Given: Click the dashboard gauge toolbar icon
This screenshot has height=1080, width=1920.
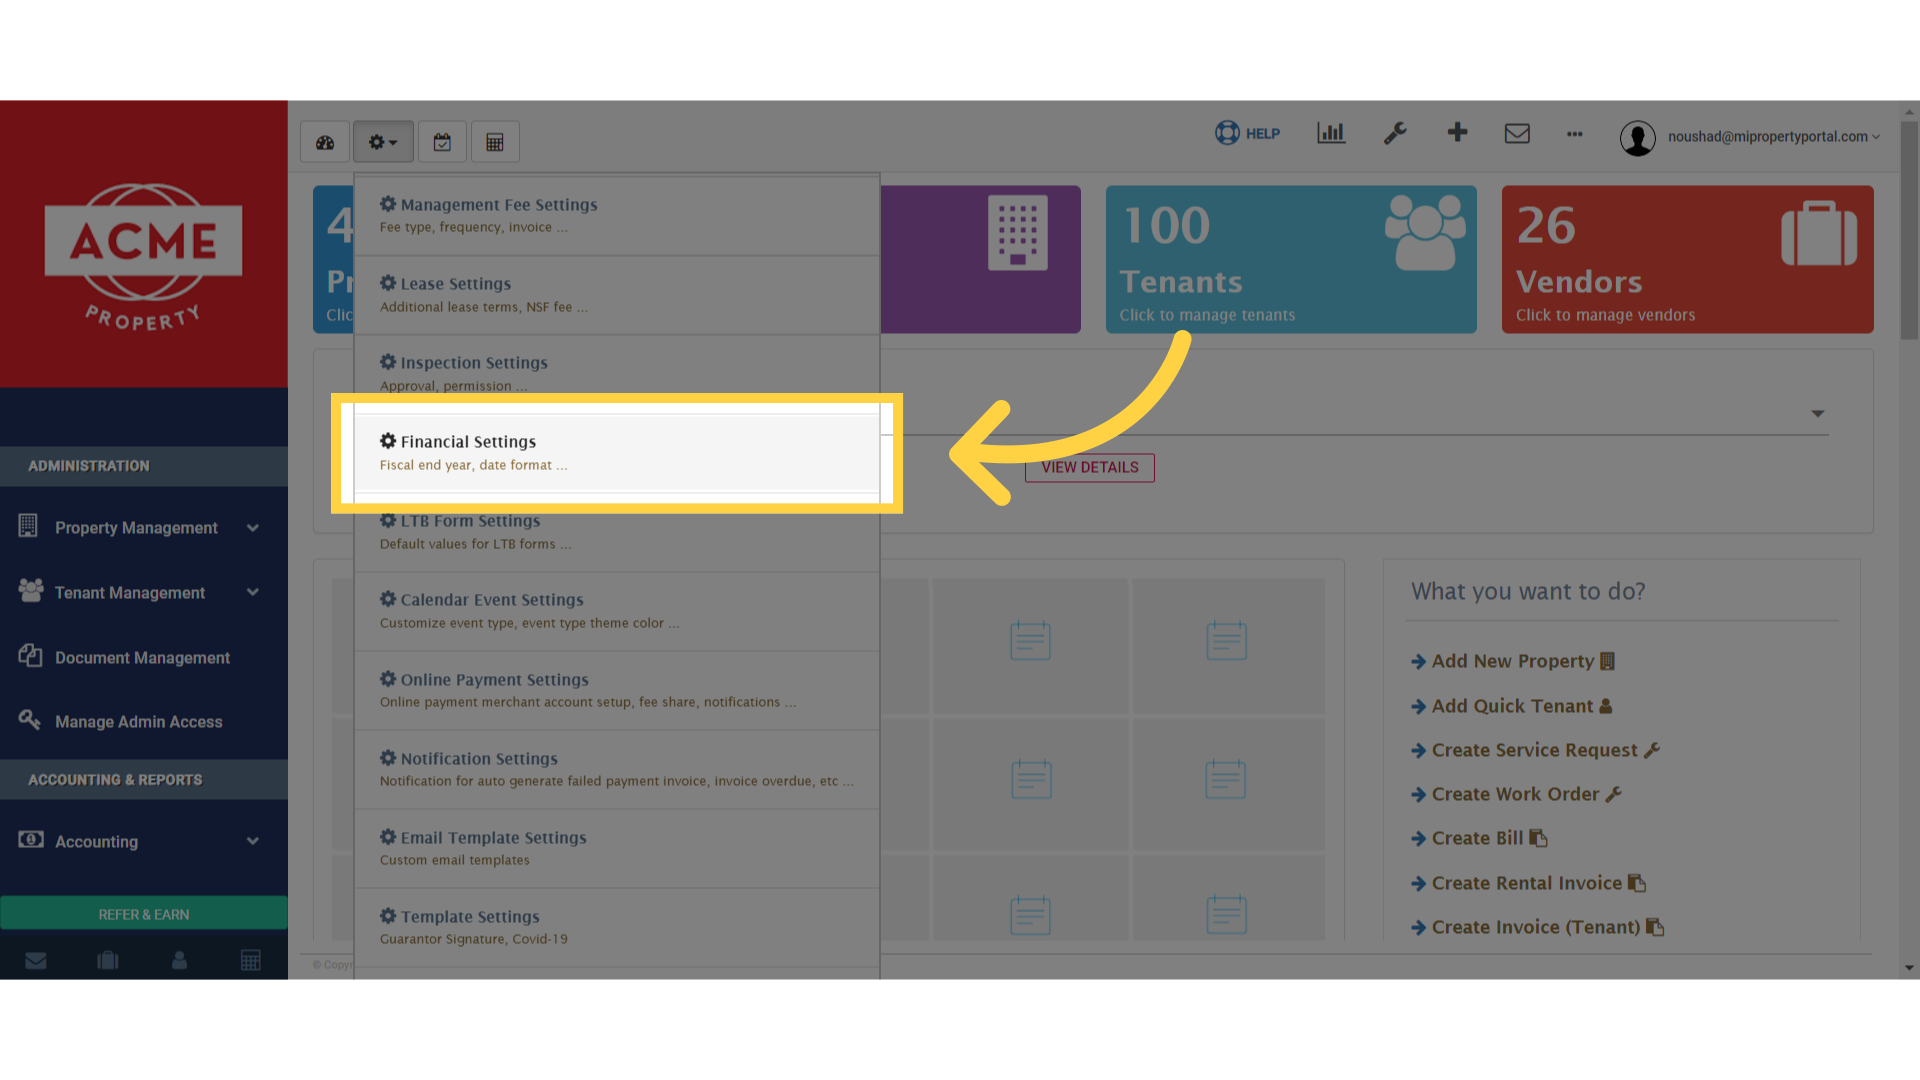Looking at the screenshot, I should click(325, 142).
